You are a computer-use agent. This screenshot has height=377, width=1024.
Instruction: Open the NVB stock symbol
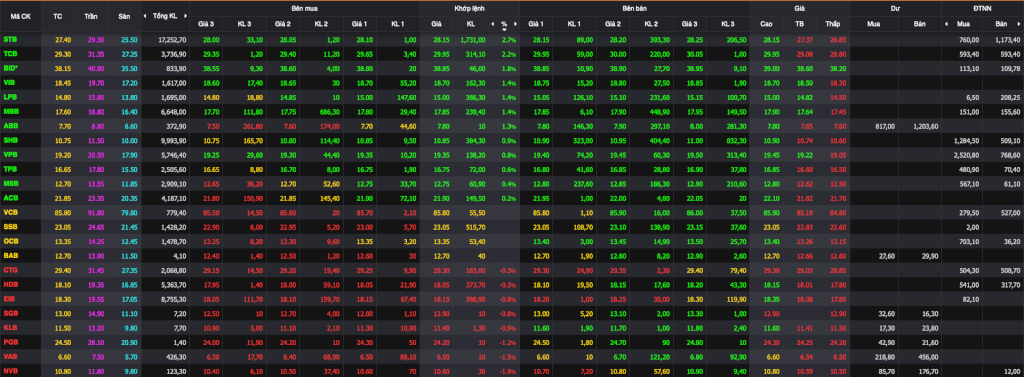click(x=10, y=370)
